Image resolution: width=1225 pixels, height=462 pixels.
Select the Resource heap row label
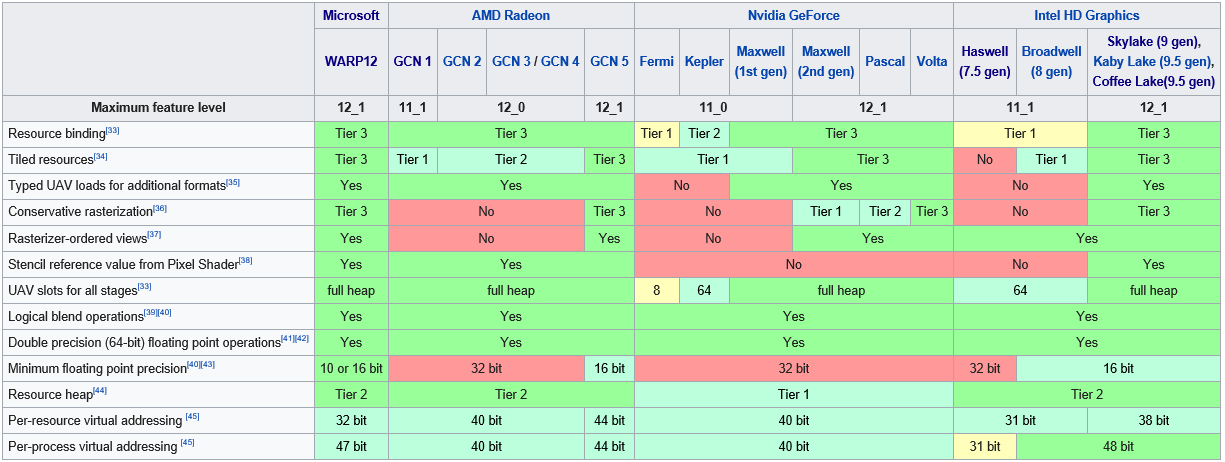tap(50, 395)
